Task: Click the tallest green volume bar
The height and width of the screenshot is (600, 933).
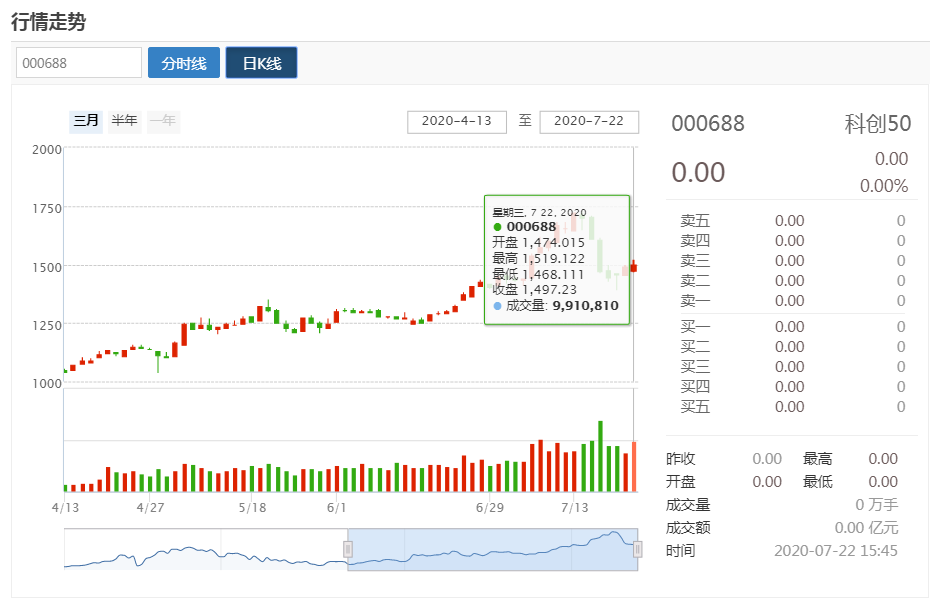Action: 600,456
